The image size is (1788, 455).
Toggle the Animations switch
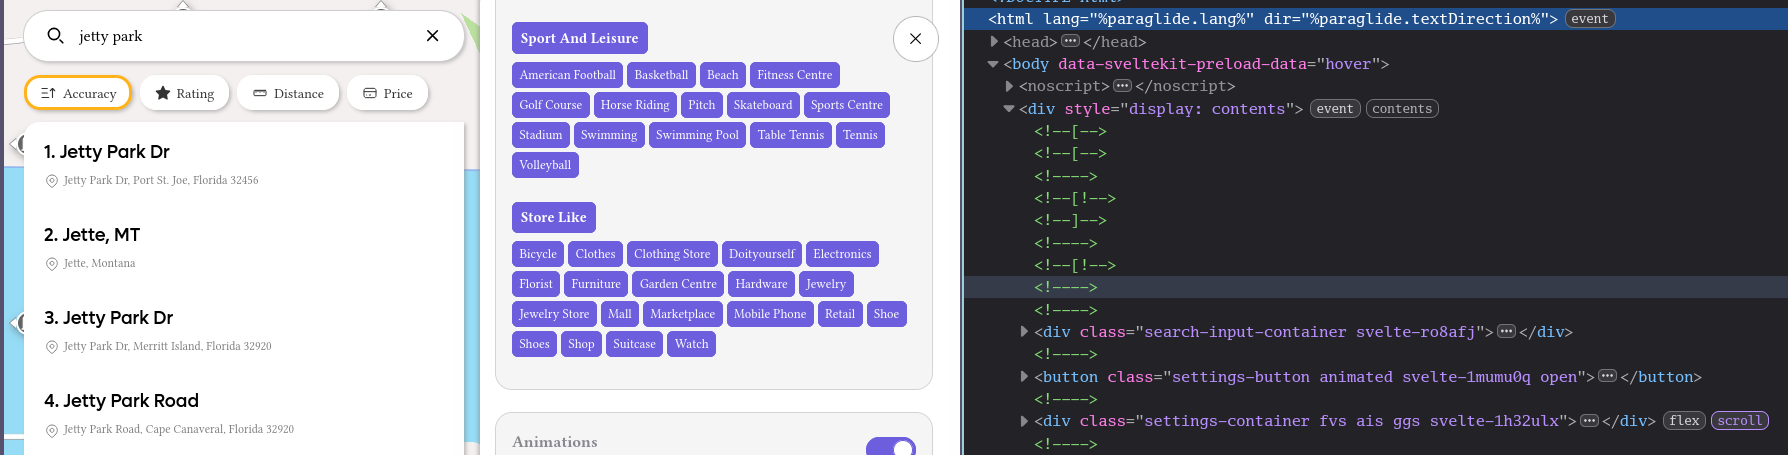[x=890, y=446]
